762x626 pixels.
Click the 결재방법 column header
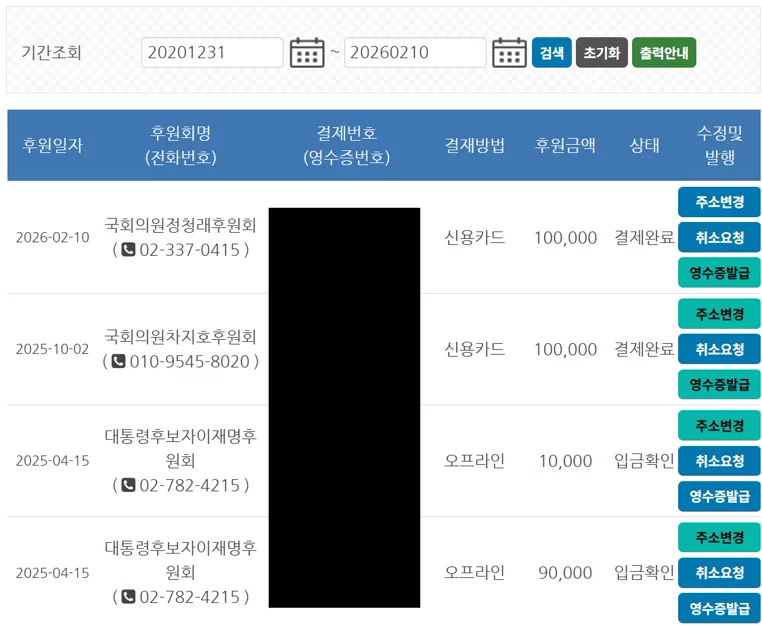click(x=475, y=145)
